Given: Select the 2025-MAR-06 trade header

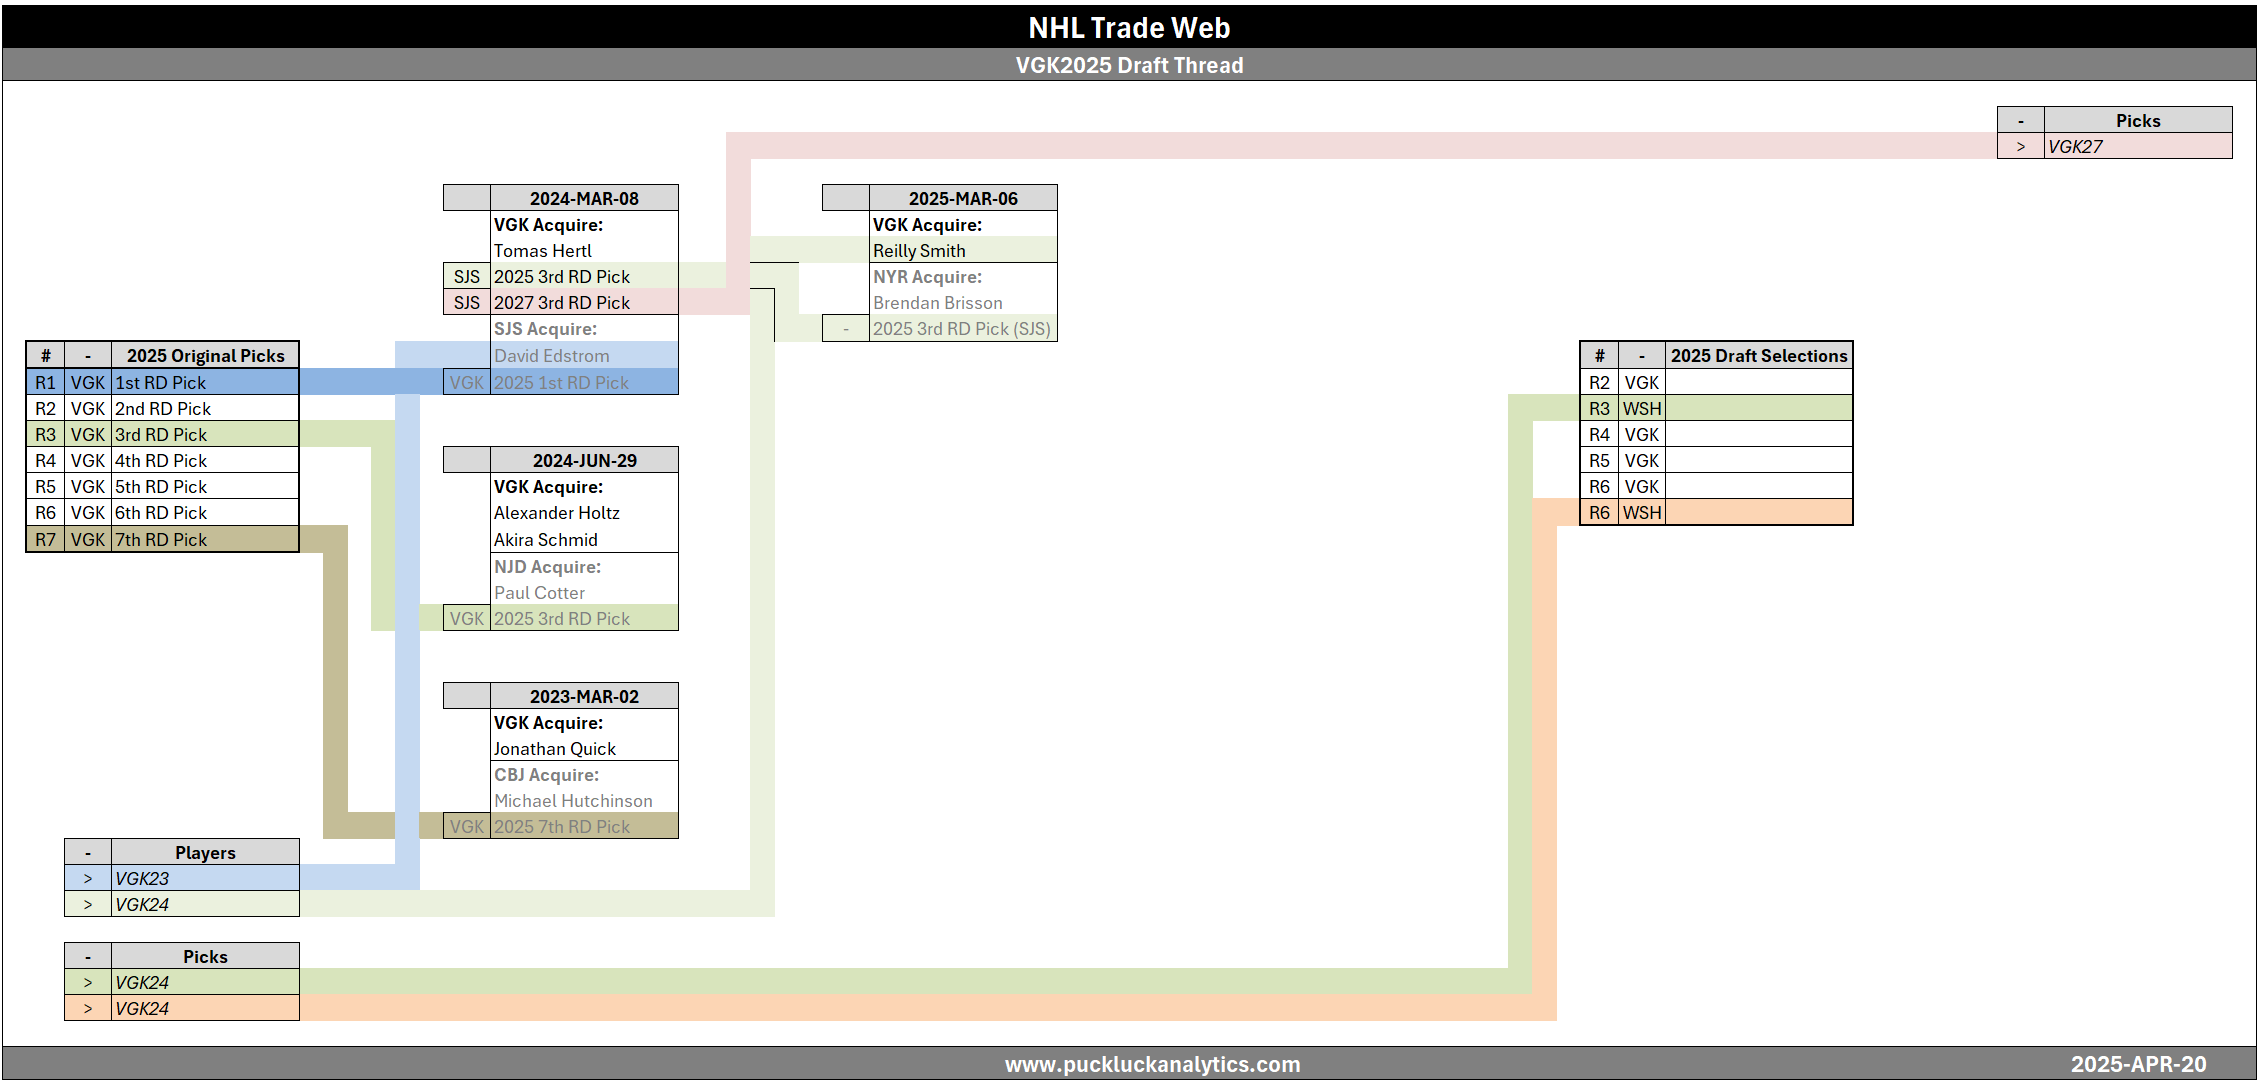Looking at the screenshot, I should pos(962,198).
